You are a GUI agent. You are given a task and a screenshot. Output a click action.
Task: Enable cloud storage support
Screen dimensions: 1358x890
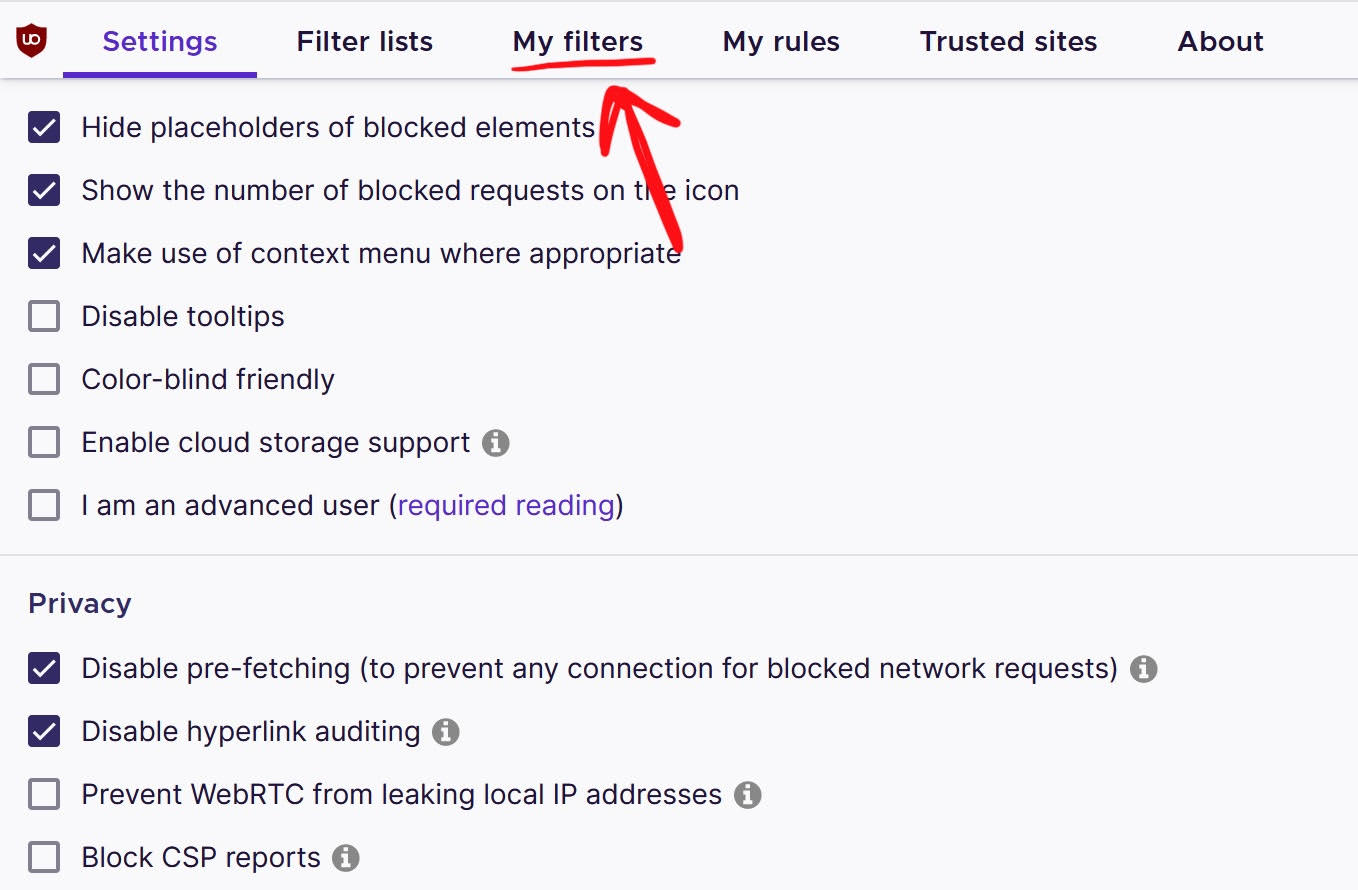point(43,442)
